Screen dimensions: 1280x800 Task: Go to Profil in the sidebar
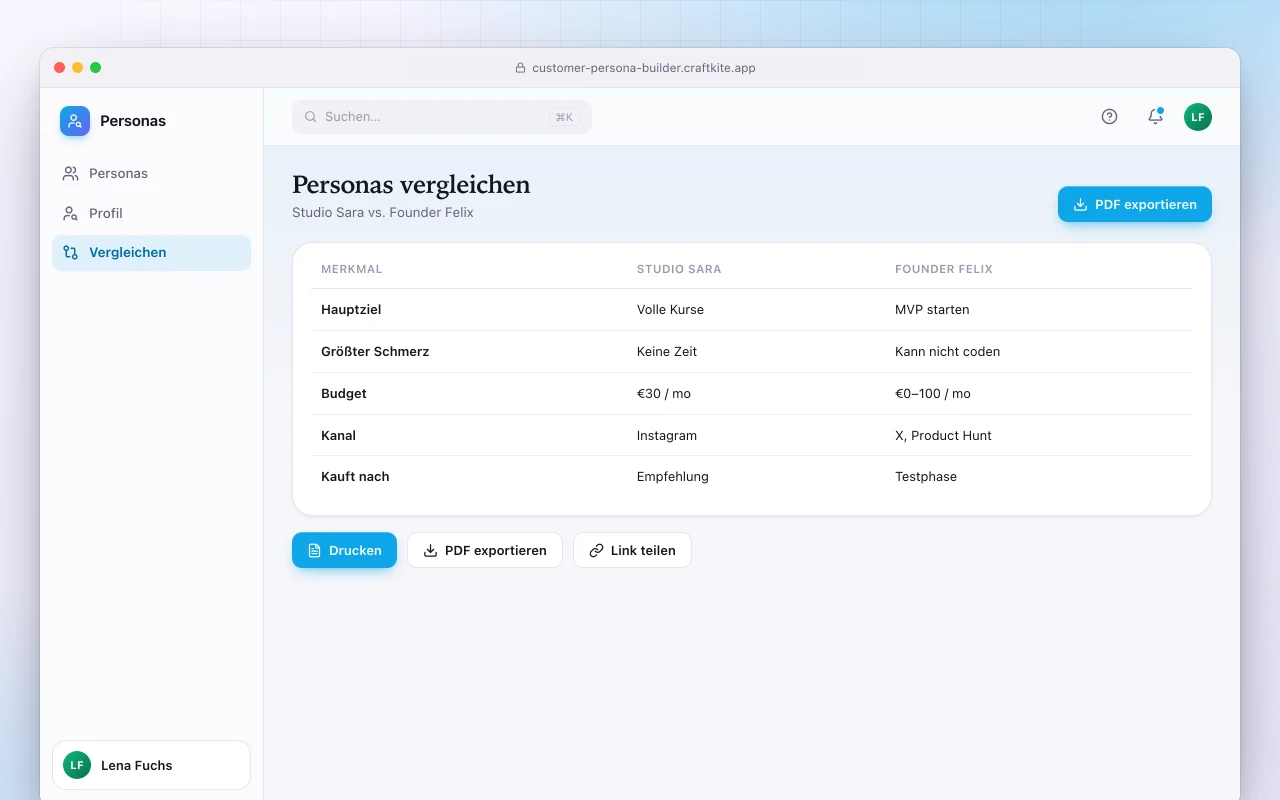[x=151, y=213]
